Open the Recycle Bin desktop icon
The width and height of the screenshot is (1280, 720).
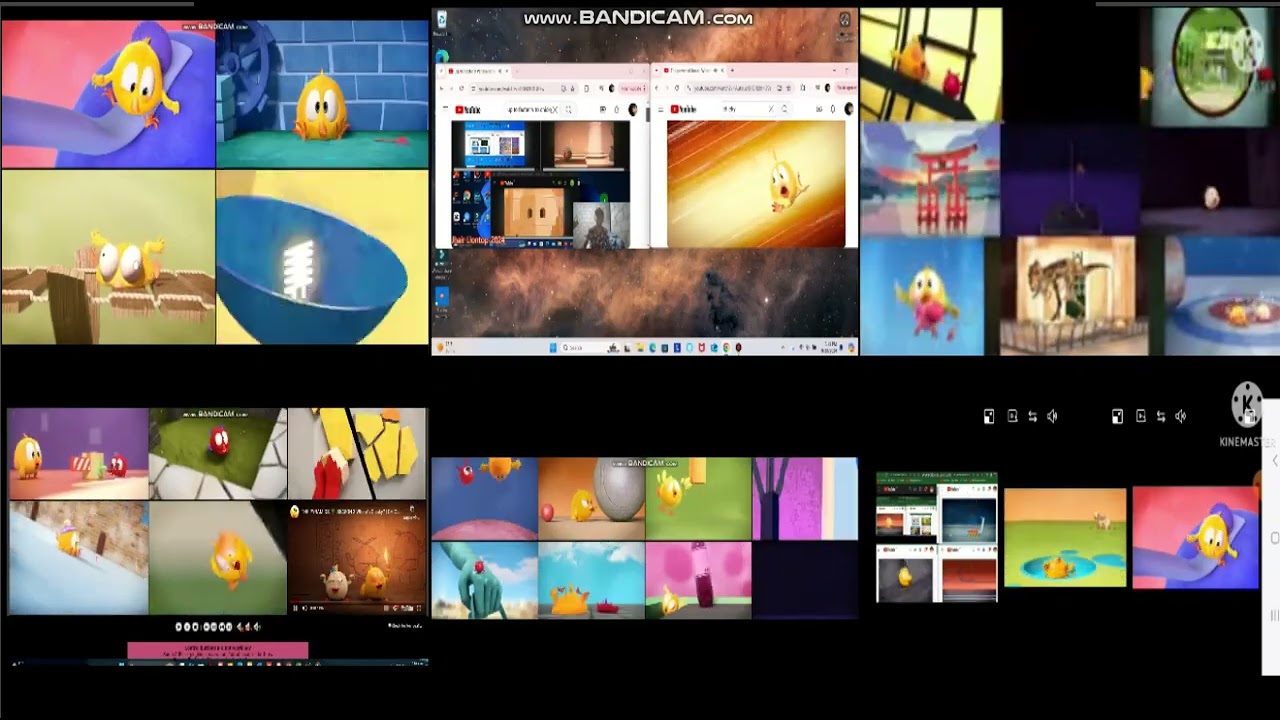[x=442, y=22]
